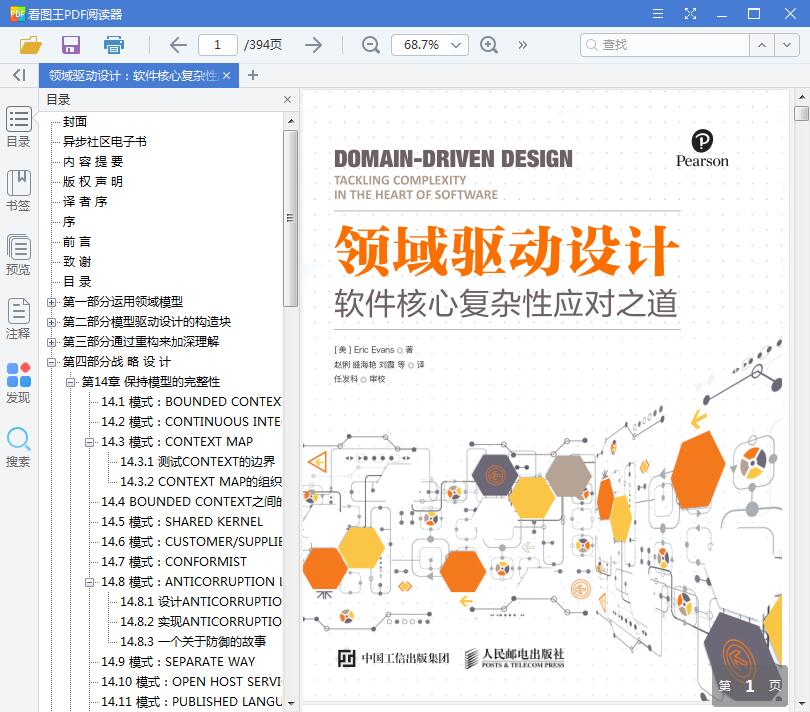Screen dimensions: 810x712
Task: Click the document scroll up arrow
Action: 802,97
